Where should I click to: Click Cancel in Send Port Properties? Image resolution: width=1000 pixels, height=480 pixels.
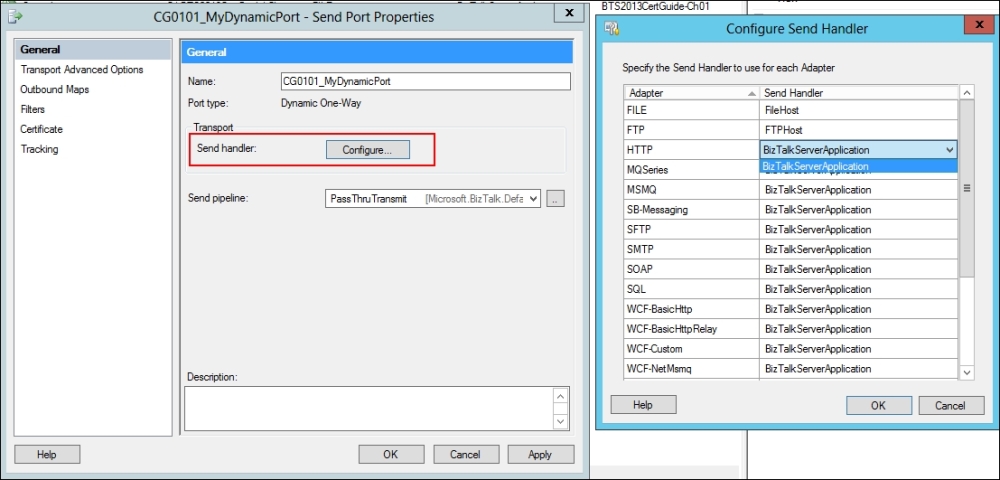coord(466,455)
